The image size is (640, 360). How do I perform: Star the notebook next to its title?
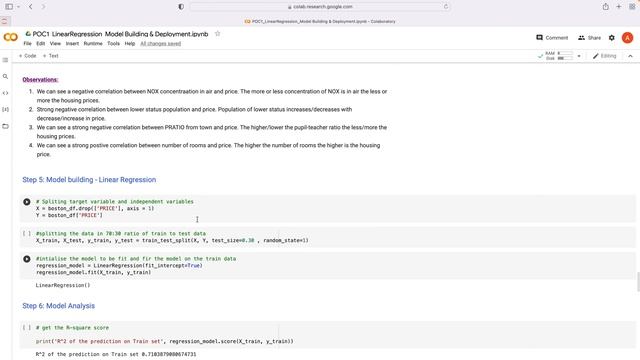218,34
